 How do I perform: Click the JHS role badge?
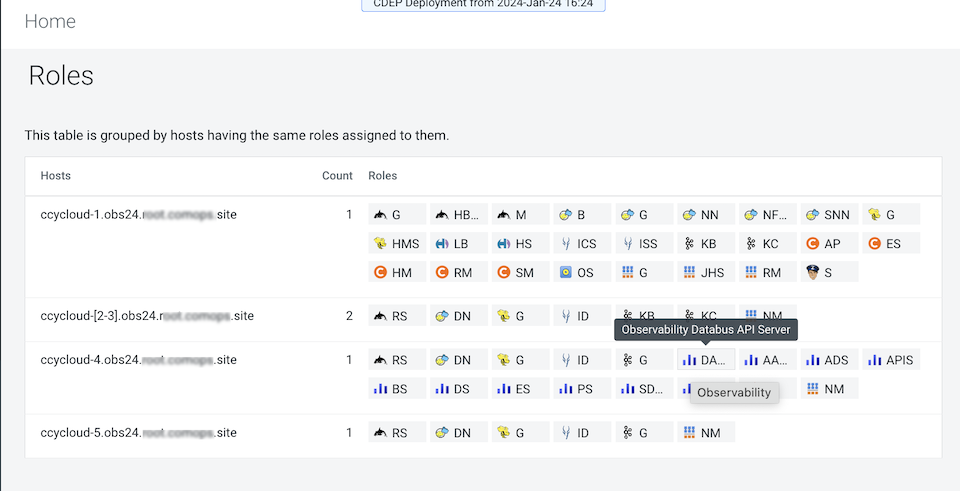click(x=705, y=272)
